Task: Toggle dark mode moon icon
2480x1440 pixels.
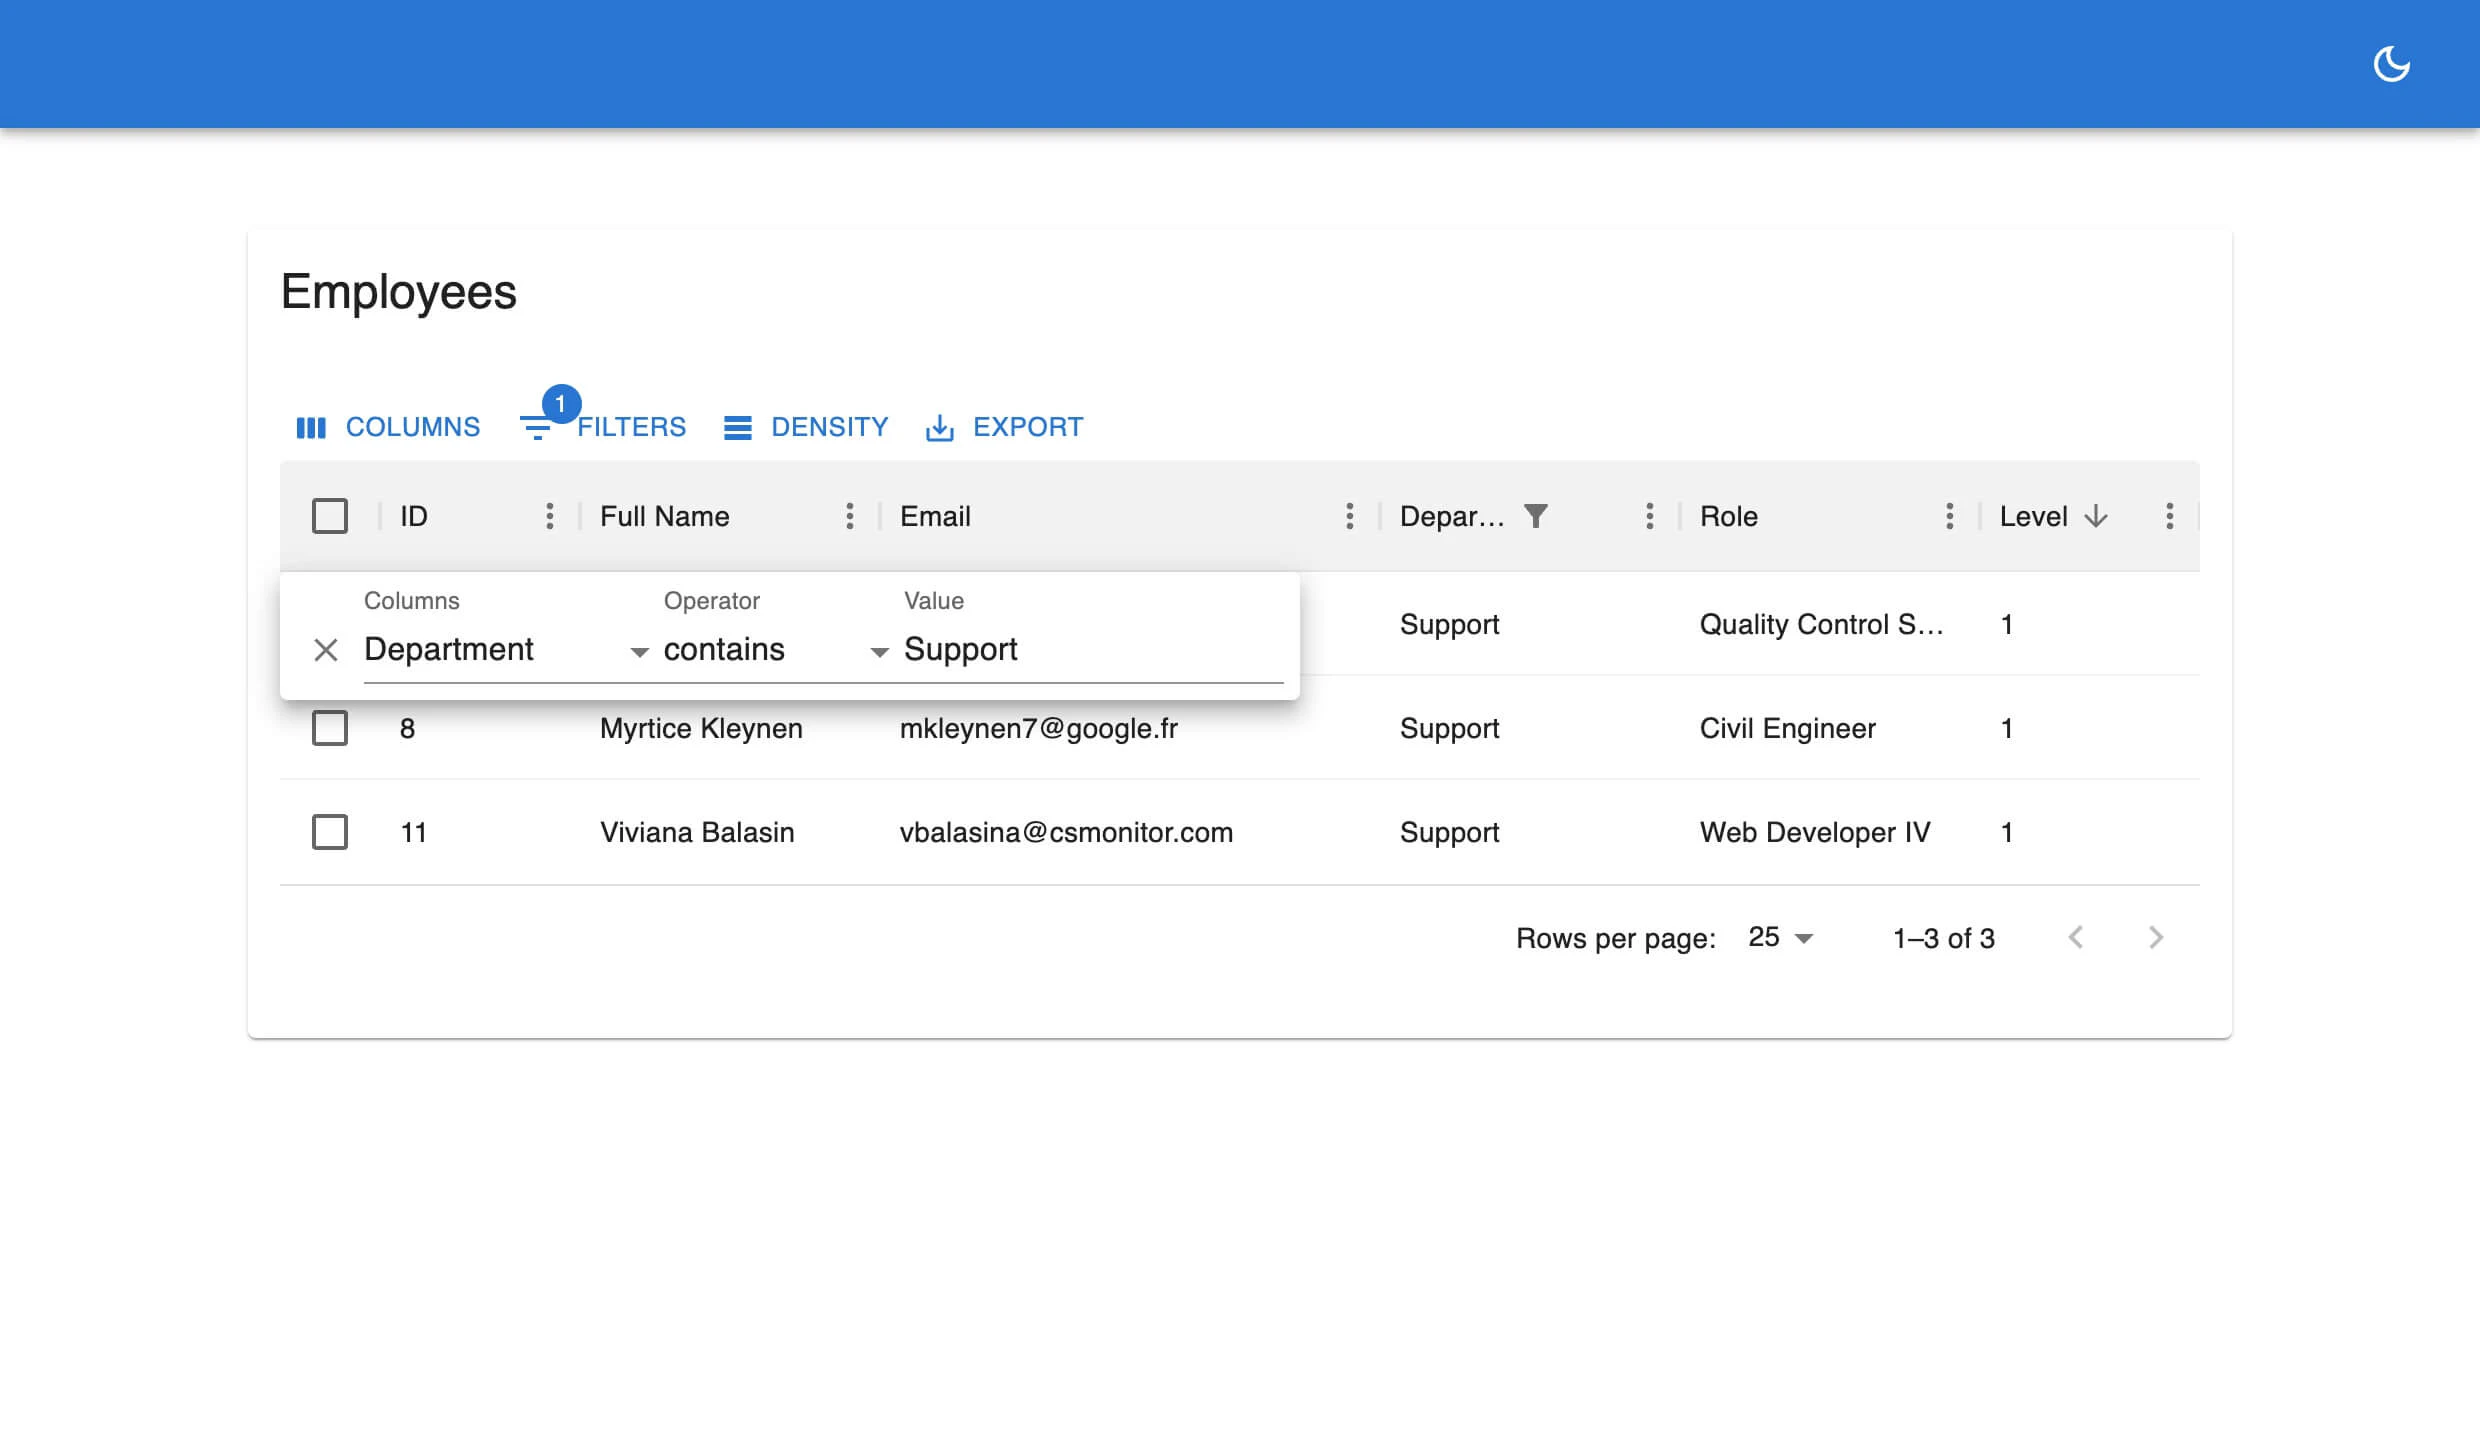Action: [x=2391, y=64]
